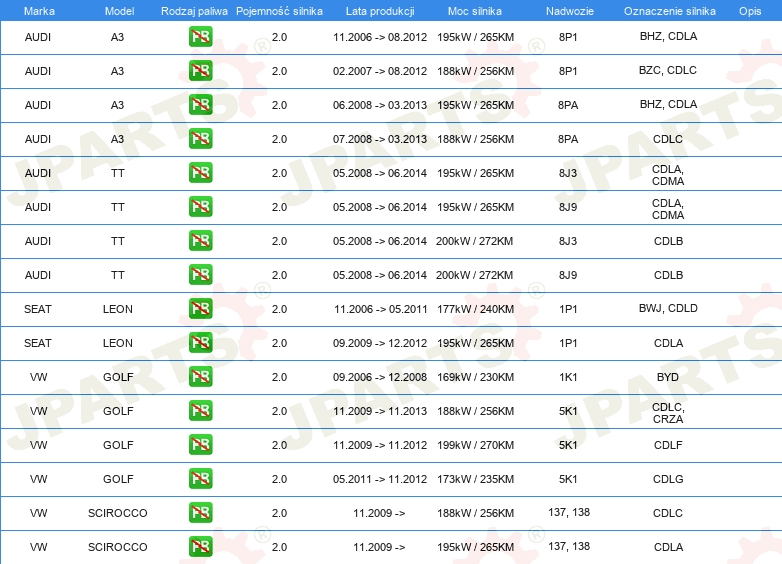Click the fuel icon in the AUDI TT 195kW 8J3 row
Viewport: 782px width, 564px height.
click(200, 173)
